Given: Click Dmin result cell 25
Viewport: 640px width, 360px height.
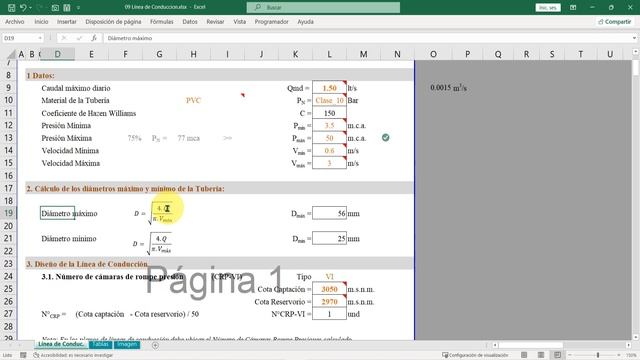Looking at the screenshot, I should coord(329,238).
